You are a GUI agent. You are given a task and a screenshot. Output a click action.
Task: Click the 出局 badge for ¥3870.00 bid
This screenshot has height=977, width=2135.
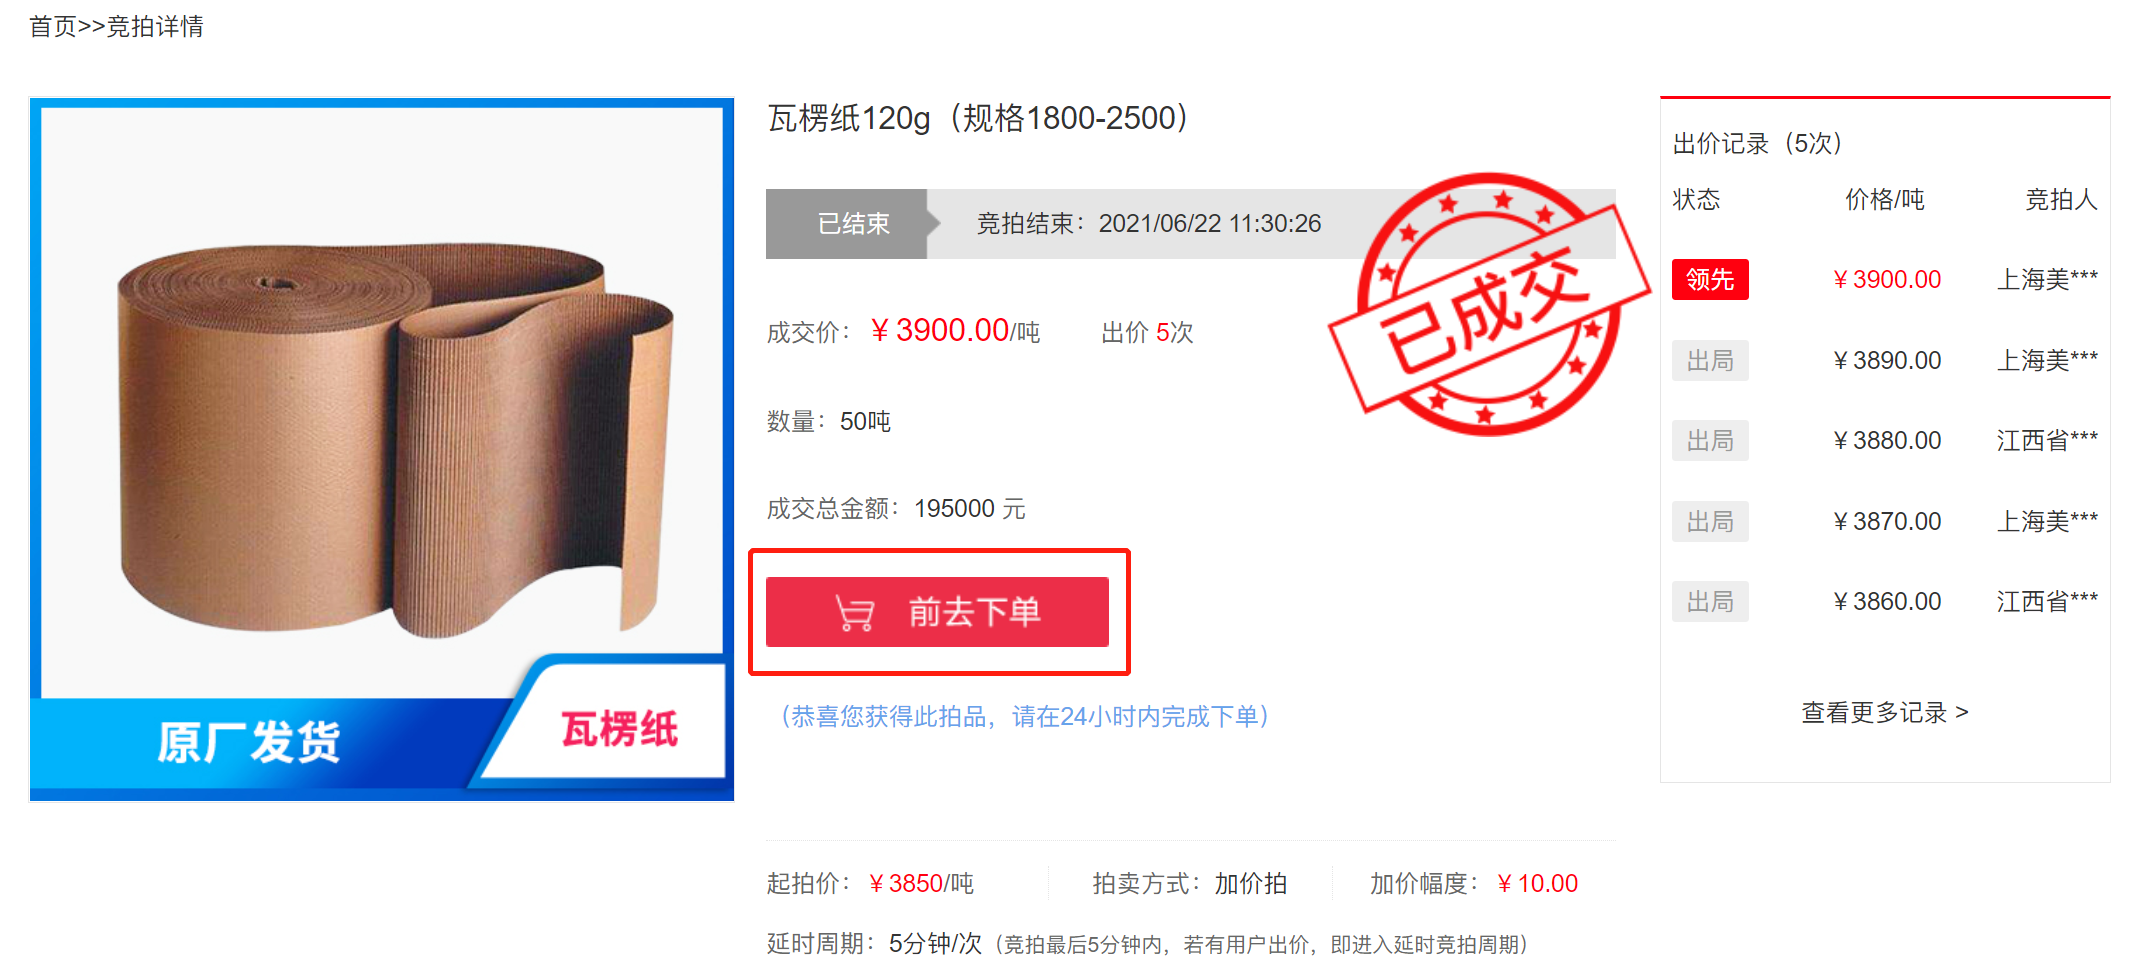point(1710,521)
